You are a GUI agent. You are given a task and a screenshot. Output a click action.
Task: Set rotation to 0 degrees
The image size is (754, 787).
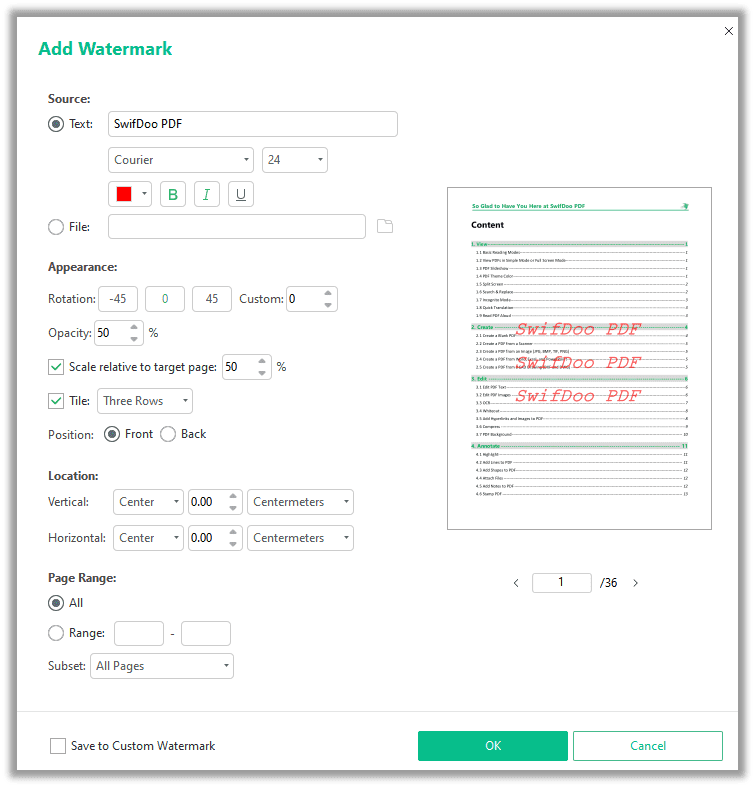(165, 299)
